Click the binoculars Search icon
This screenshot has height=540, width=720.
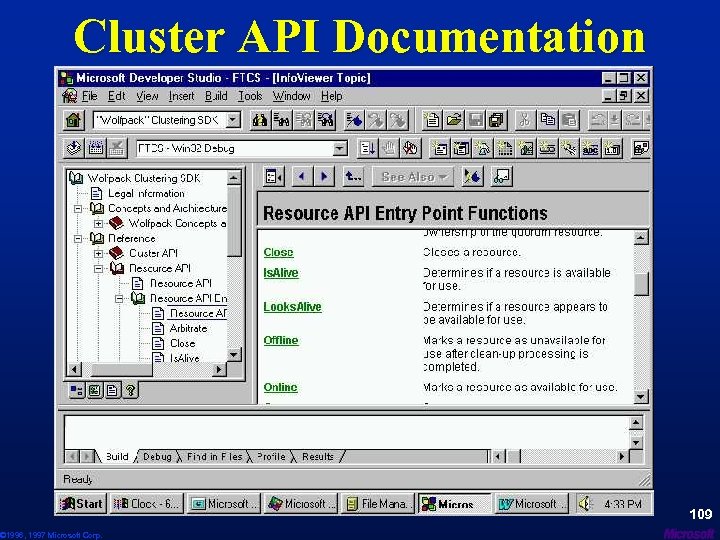pos(260,120)
